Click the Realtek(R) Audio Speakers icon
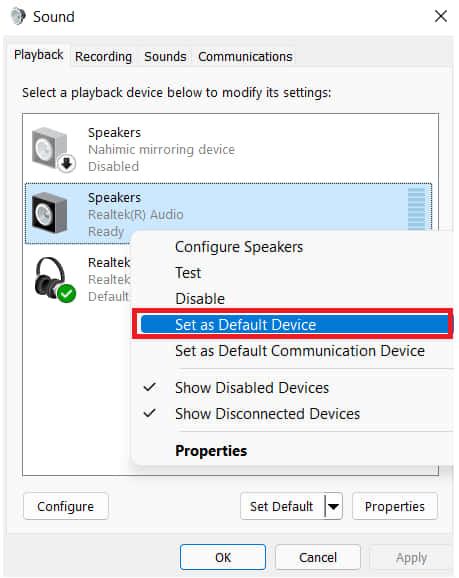 point(50,213)
